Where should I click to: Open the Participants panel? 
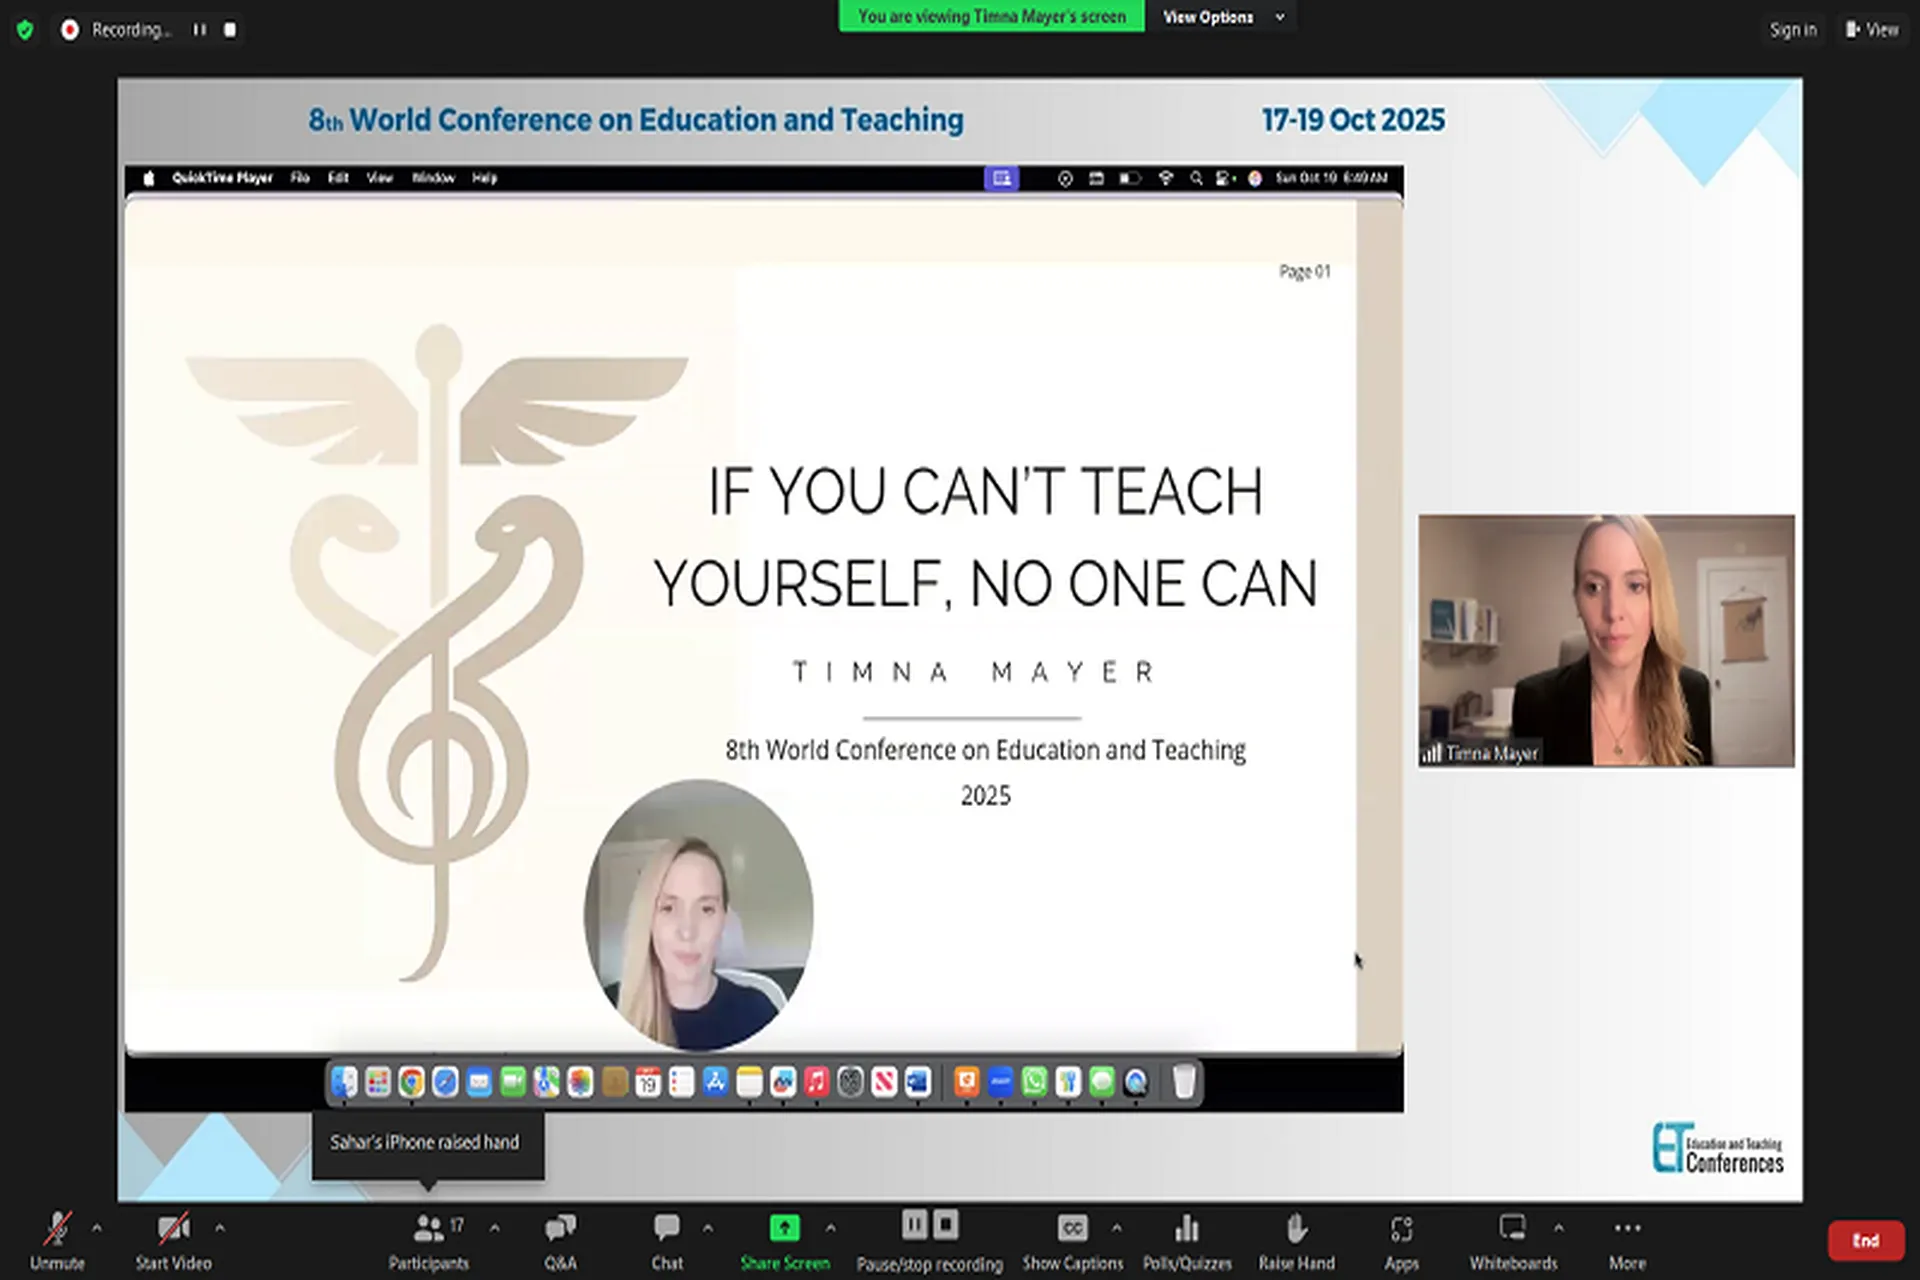[x=429, y=1240]
